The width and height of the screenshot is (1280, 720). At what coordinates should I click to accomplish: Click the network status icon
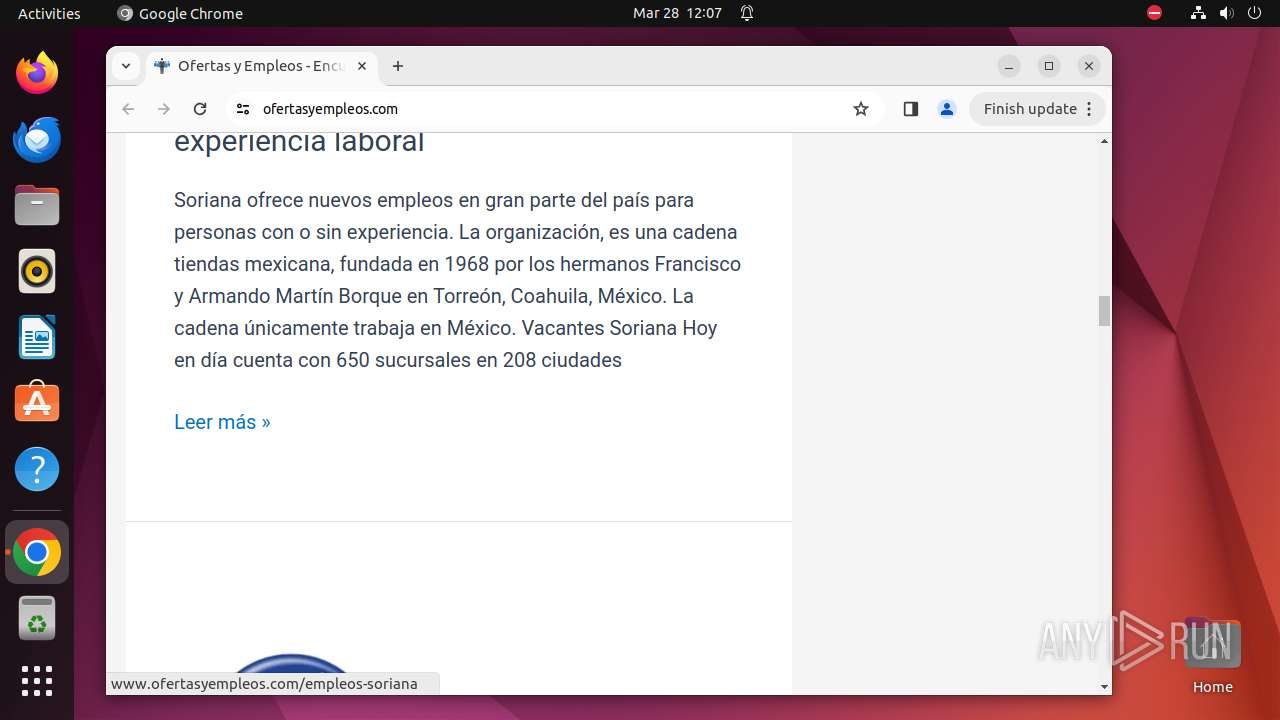[x=1198, y=13]
